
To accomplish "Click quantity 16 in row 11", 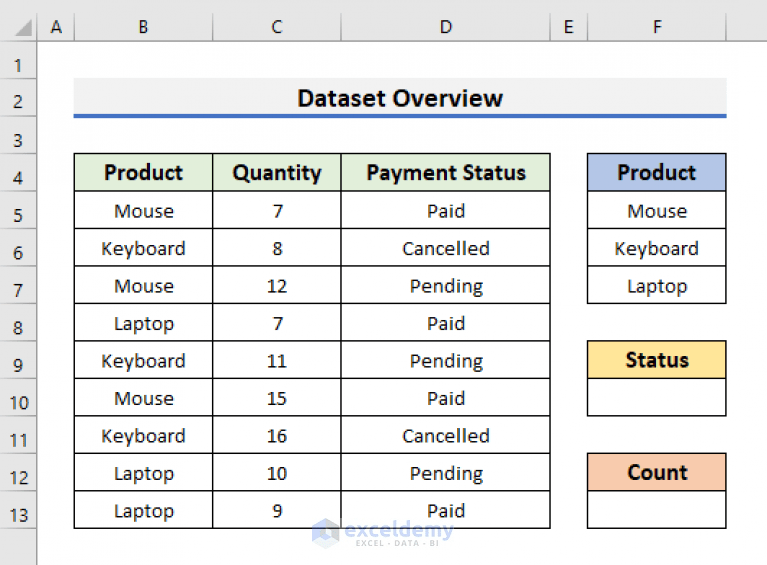I will [277, 435].
